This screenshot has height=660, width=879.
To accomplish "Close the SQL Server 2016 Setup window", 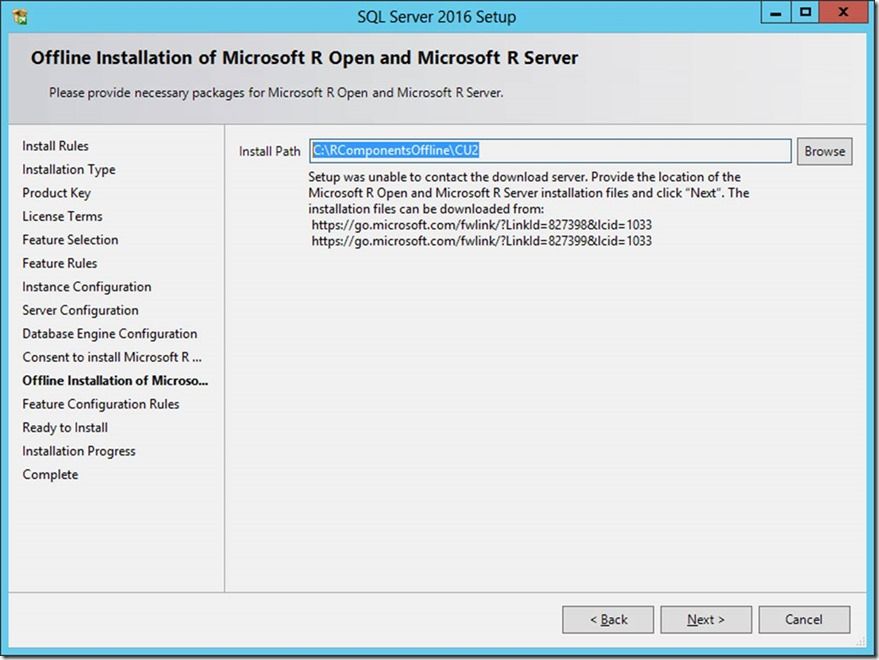I will pyautogui.click(x=843, y=12).
